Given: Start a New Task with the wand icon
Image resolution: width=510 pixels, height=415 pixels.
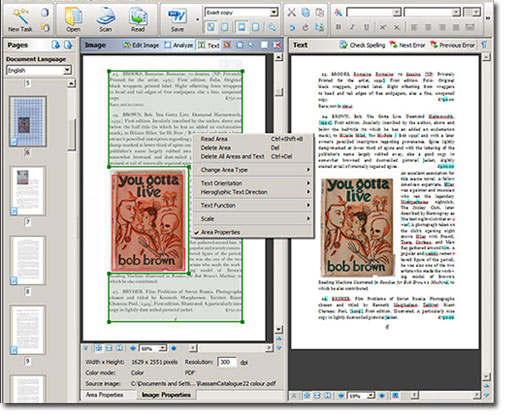Looking at the screenshot, I should click(x=20, y=20).
